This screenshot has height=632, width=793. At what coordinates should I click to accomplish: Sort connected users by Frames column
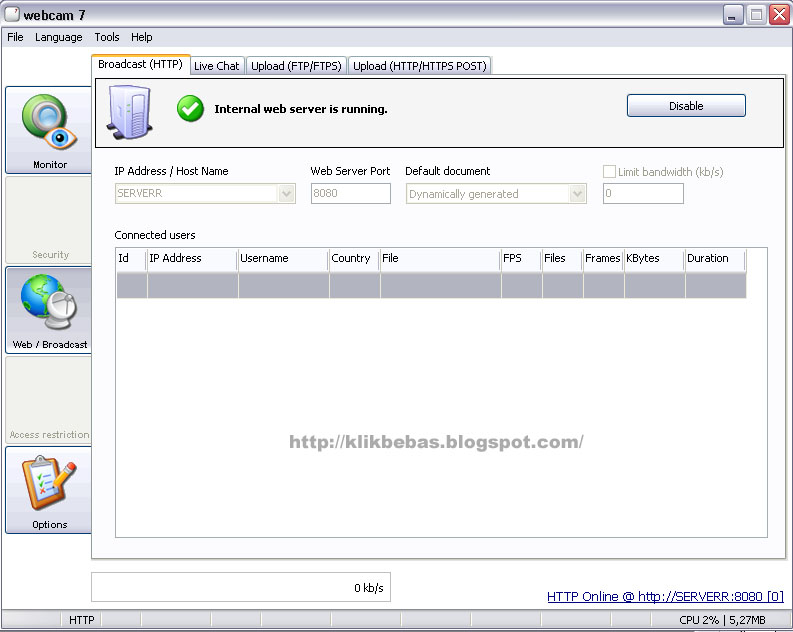(603, 258)
